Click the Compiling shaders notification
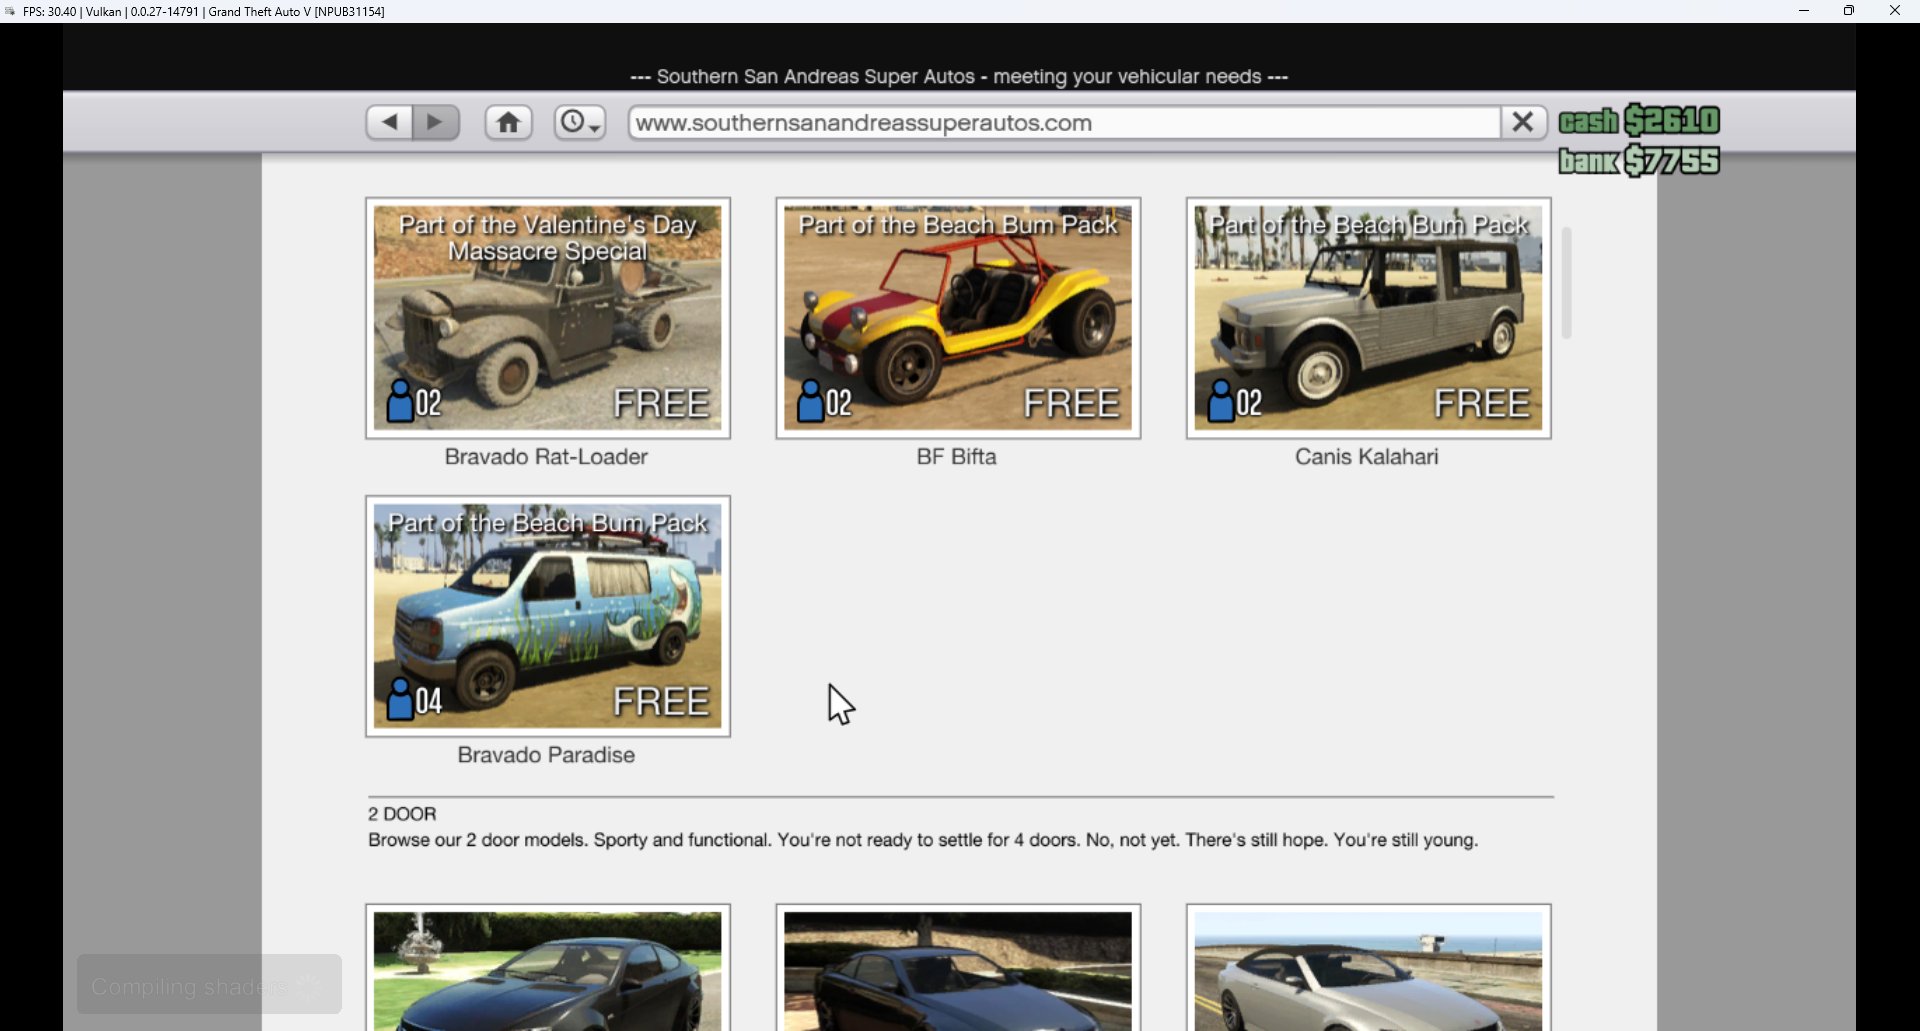 pos(208,985)
